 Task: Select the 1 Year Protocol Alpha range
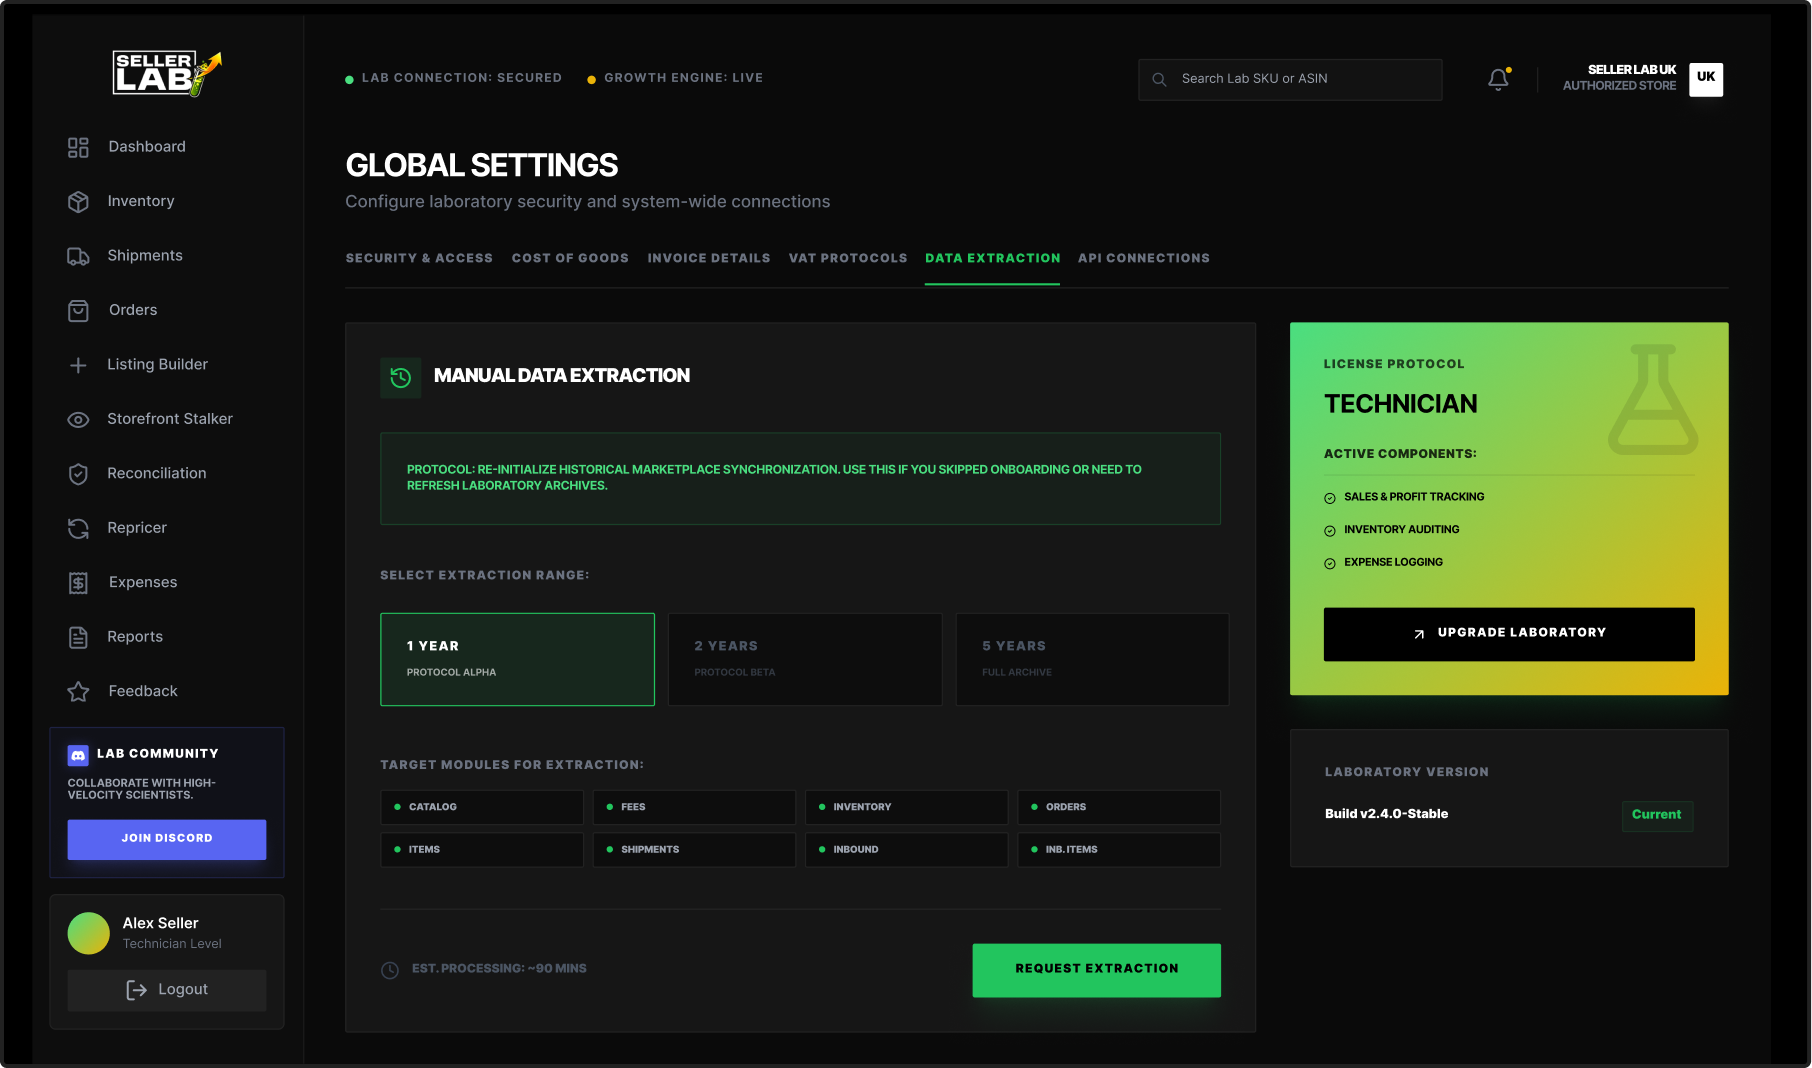517,659
